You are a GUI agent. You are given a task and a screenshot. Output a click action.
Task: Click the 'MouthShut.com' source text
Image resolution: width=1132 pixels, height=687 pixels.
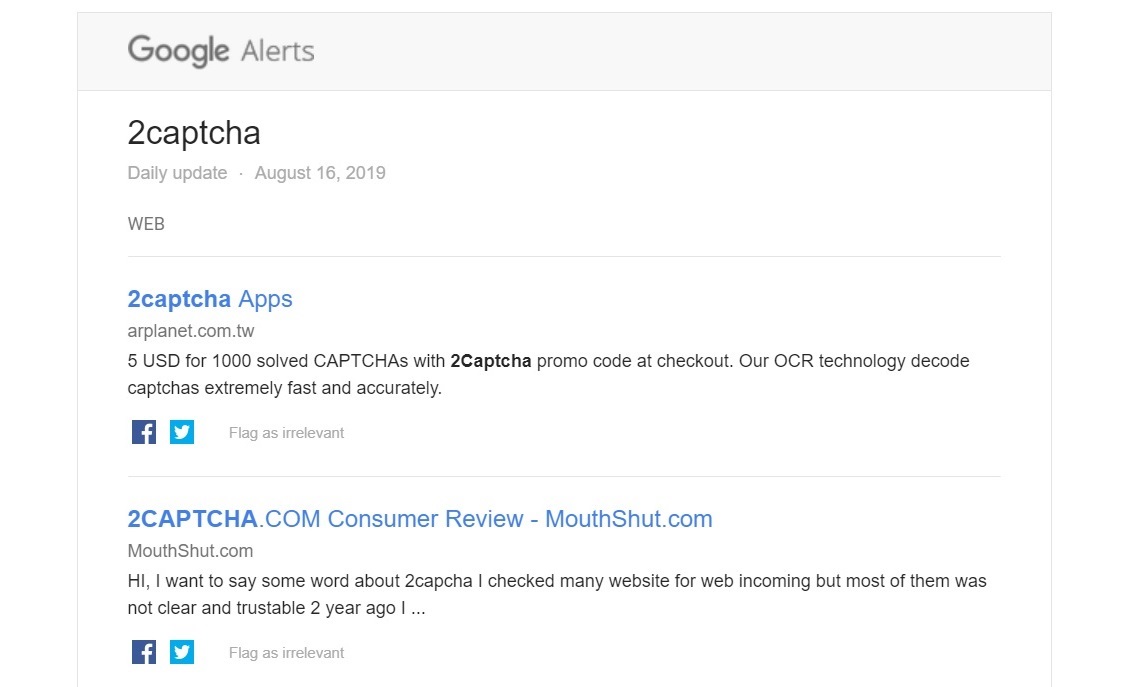point(191,551)
